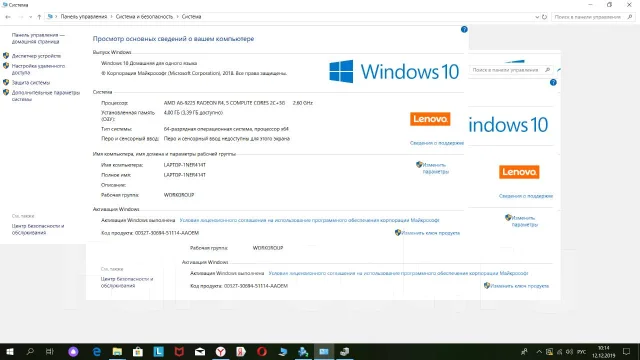
Task: Open the Yandex 'Я' taskbar icon
Action: pyautogui.click(x=241, y=351)
